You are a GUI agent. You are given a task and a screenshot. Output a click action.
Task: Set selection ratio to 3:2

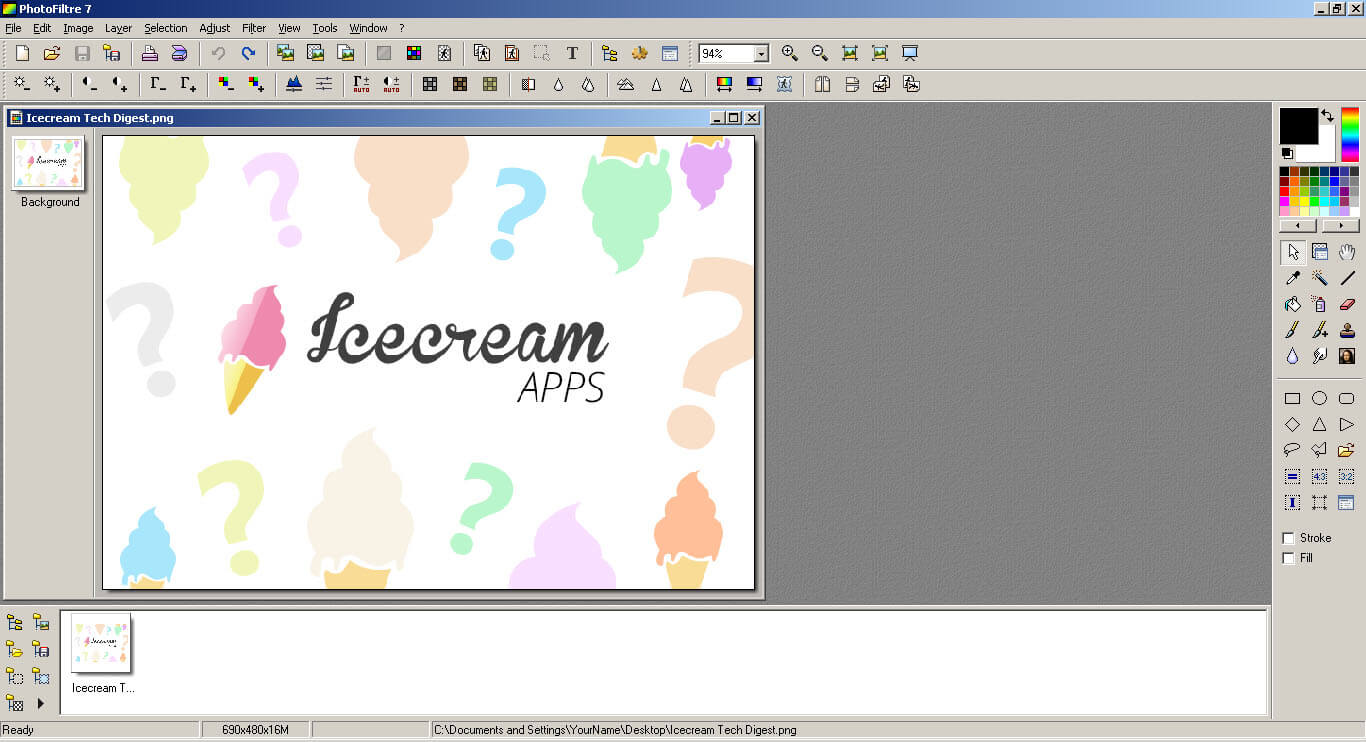coord(1347,477)
